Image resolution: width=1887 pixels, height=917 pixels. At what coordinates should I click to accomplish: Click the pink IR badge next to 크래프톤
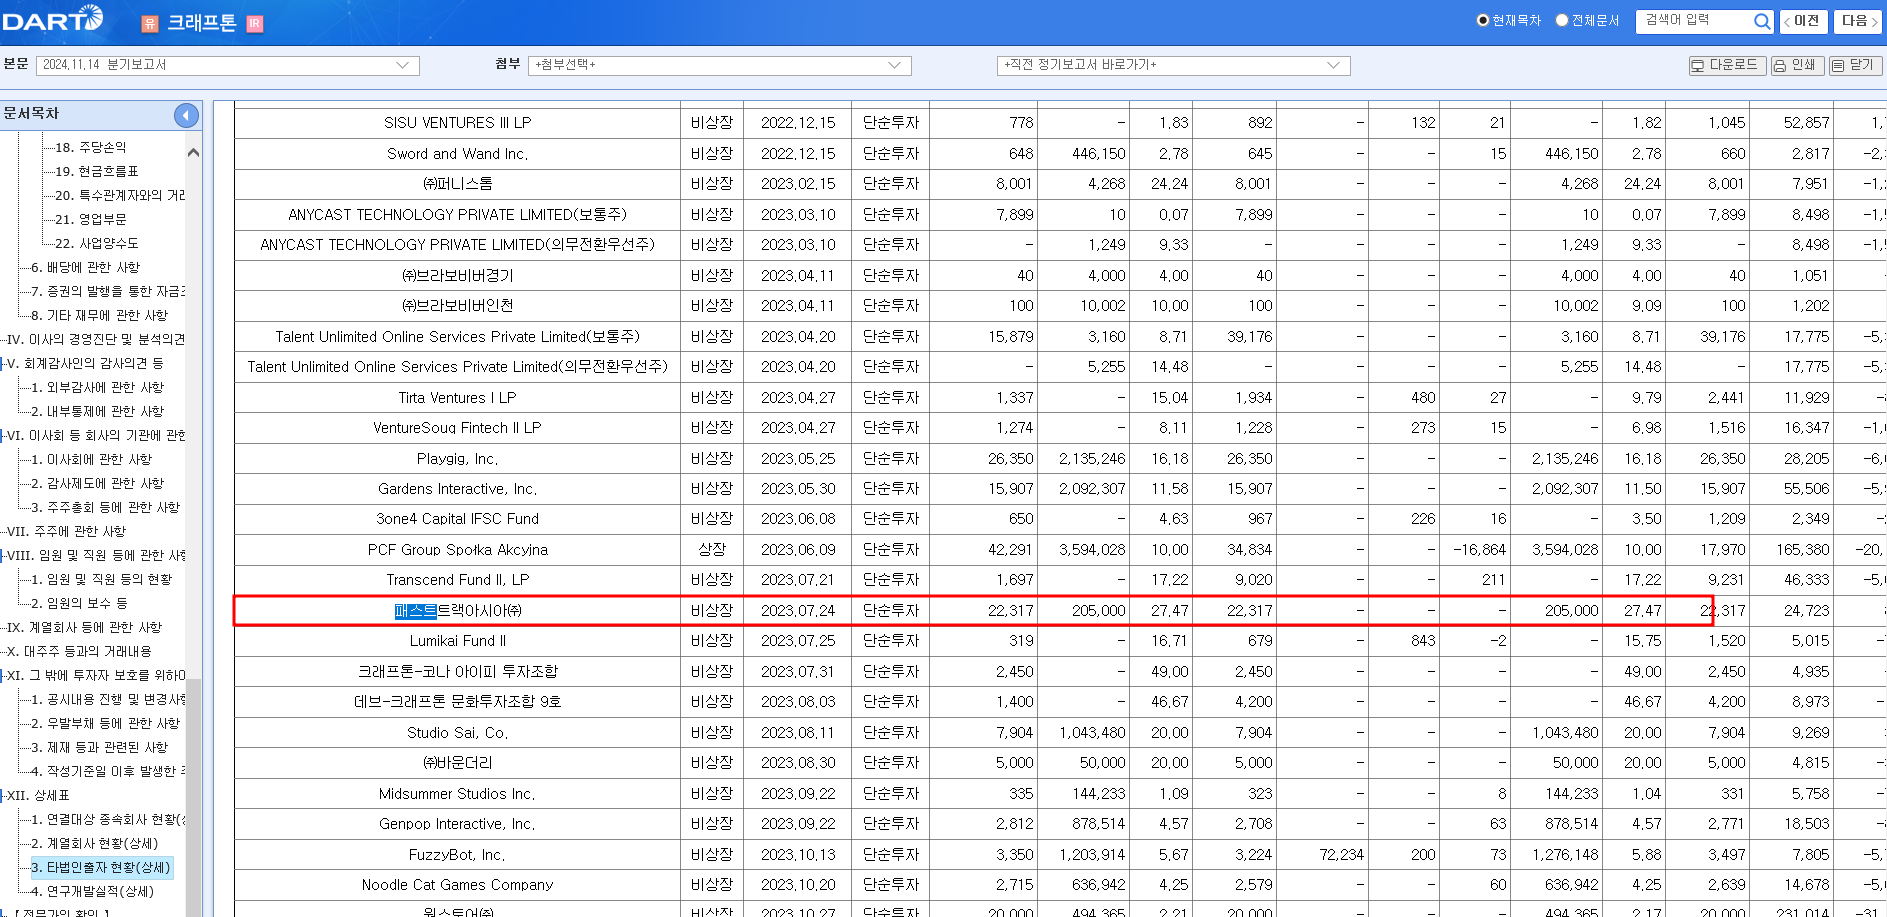pyautogui.click(x=255, y=24)
